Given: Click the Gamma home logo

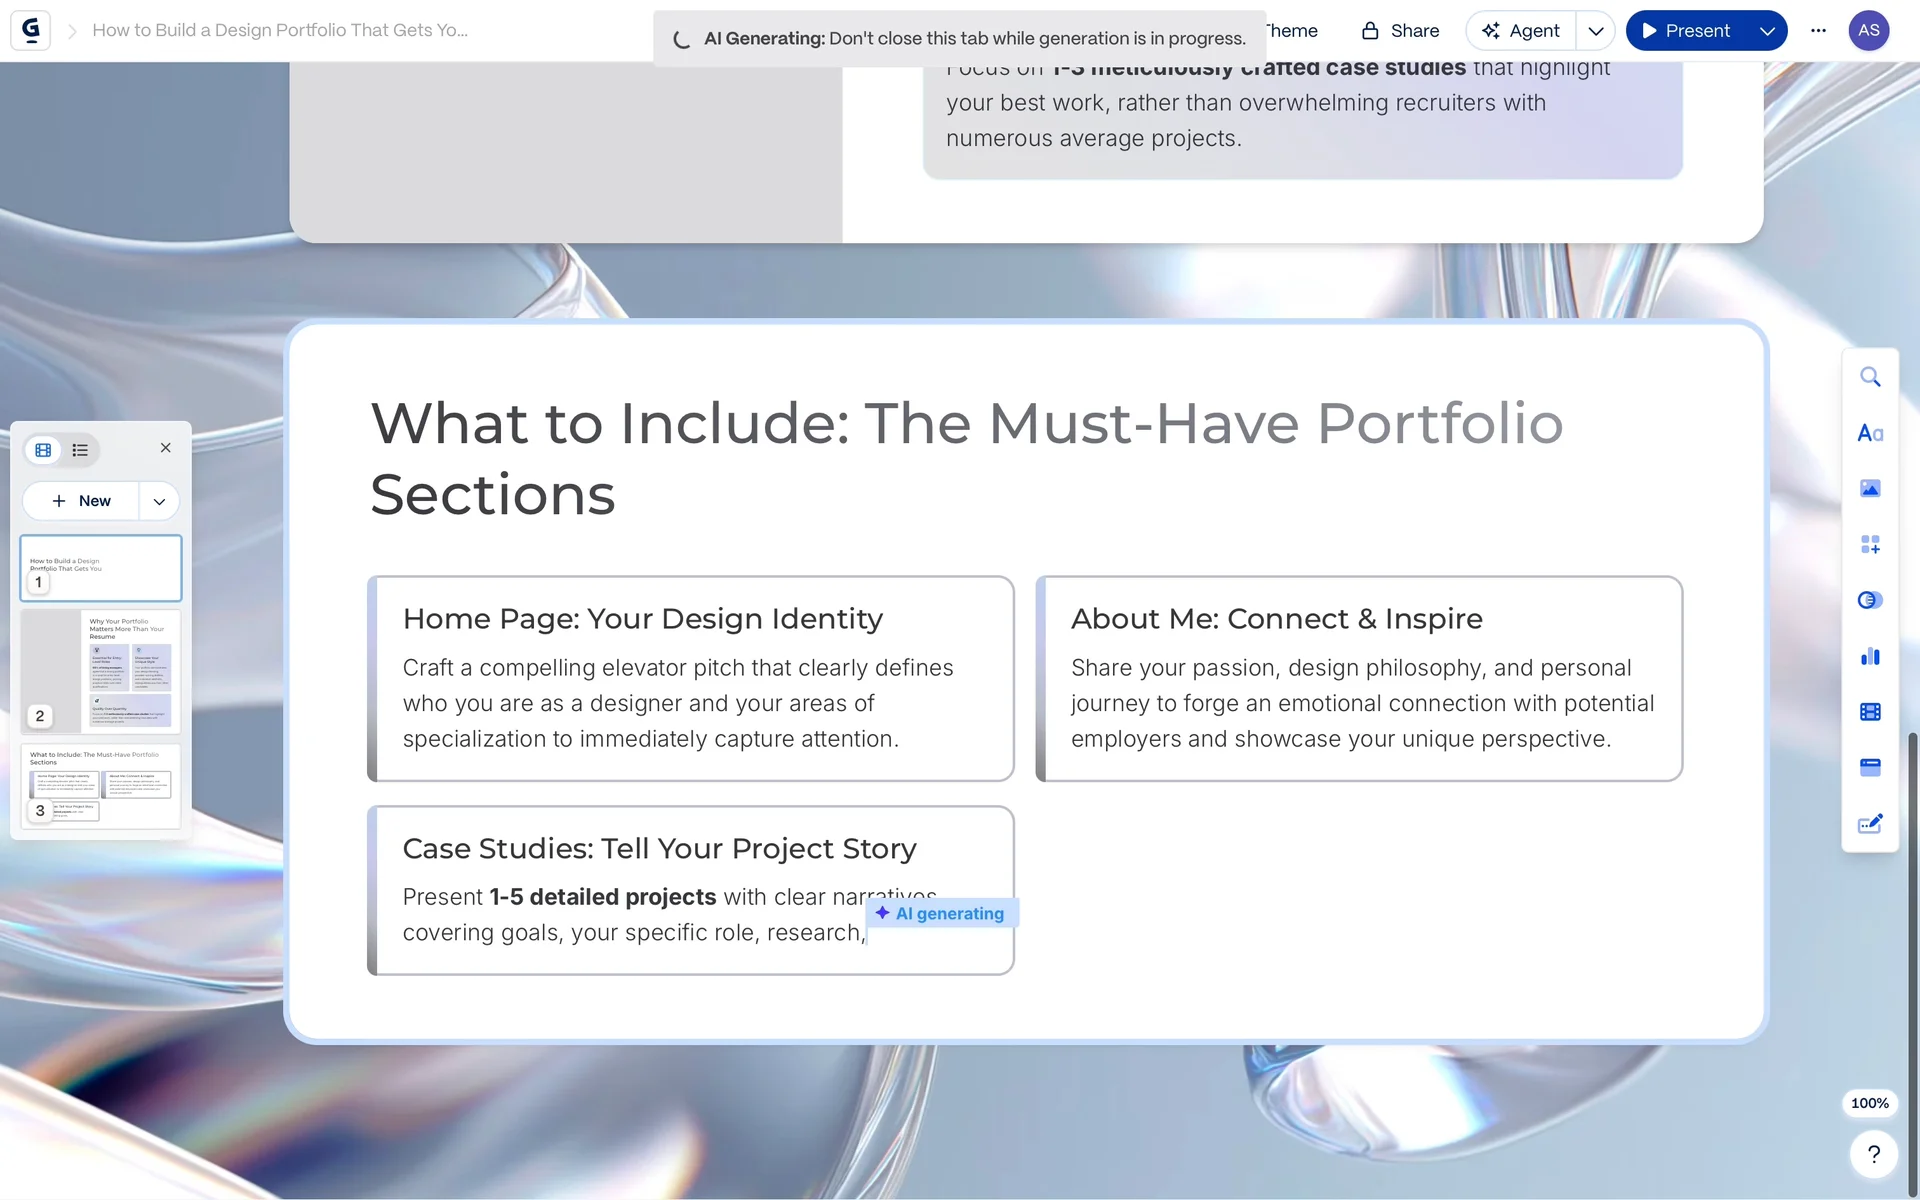Looking at the screenshot, I should pos(30,30).
